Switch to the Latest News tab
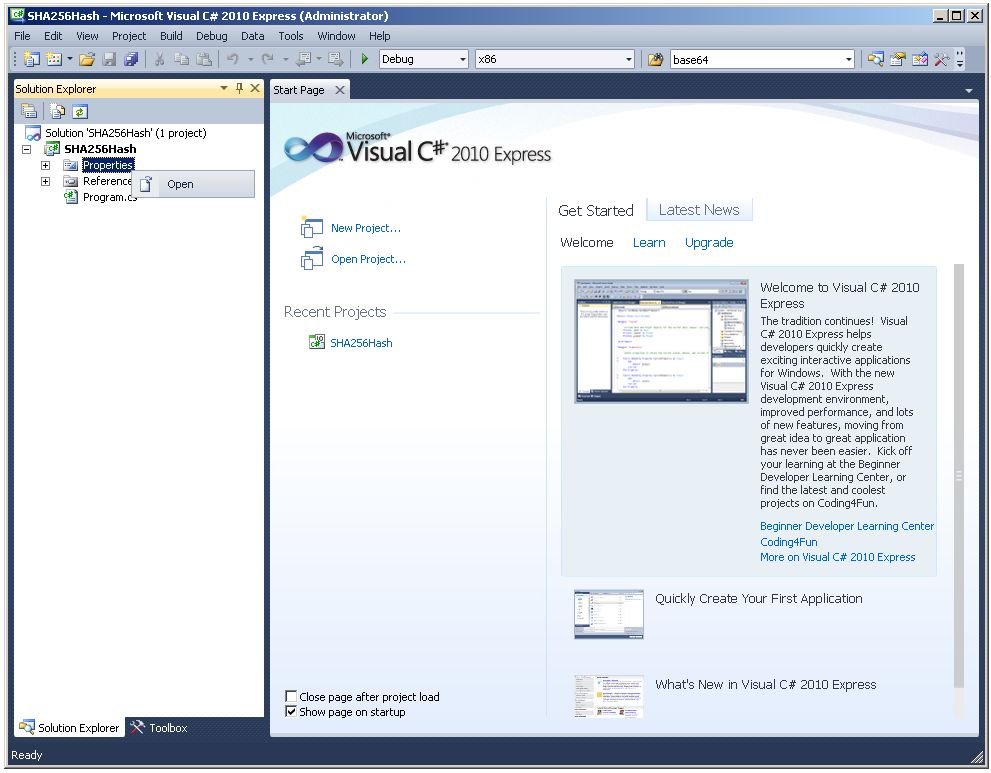Viewport: 991px width, 773px height. pyautogui.click(x=699, y=210)
